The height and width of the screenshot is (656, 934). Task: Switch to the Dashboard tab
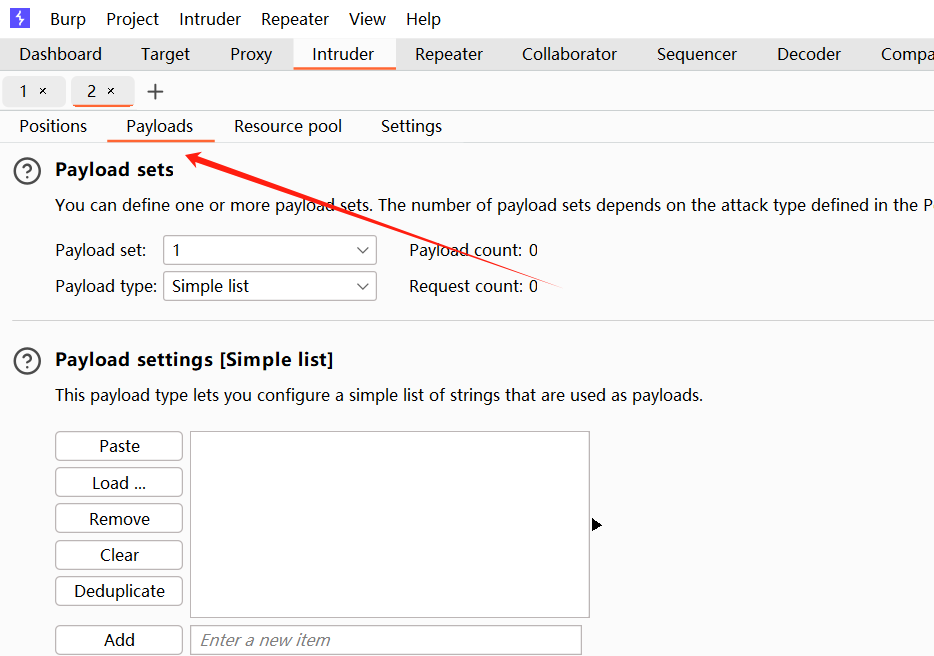(x=60, y=54)
